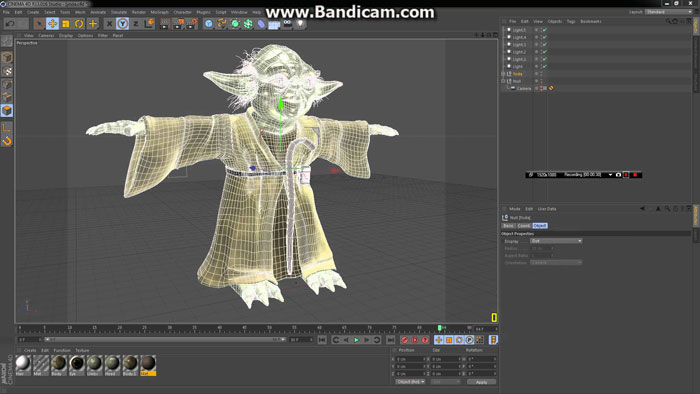Click Make Editable icon in left sidebar
The image size is (700, 394).
point(7,41)
